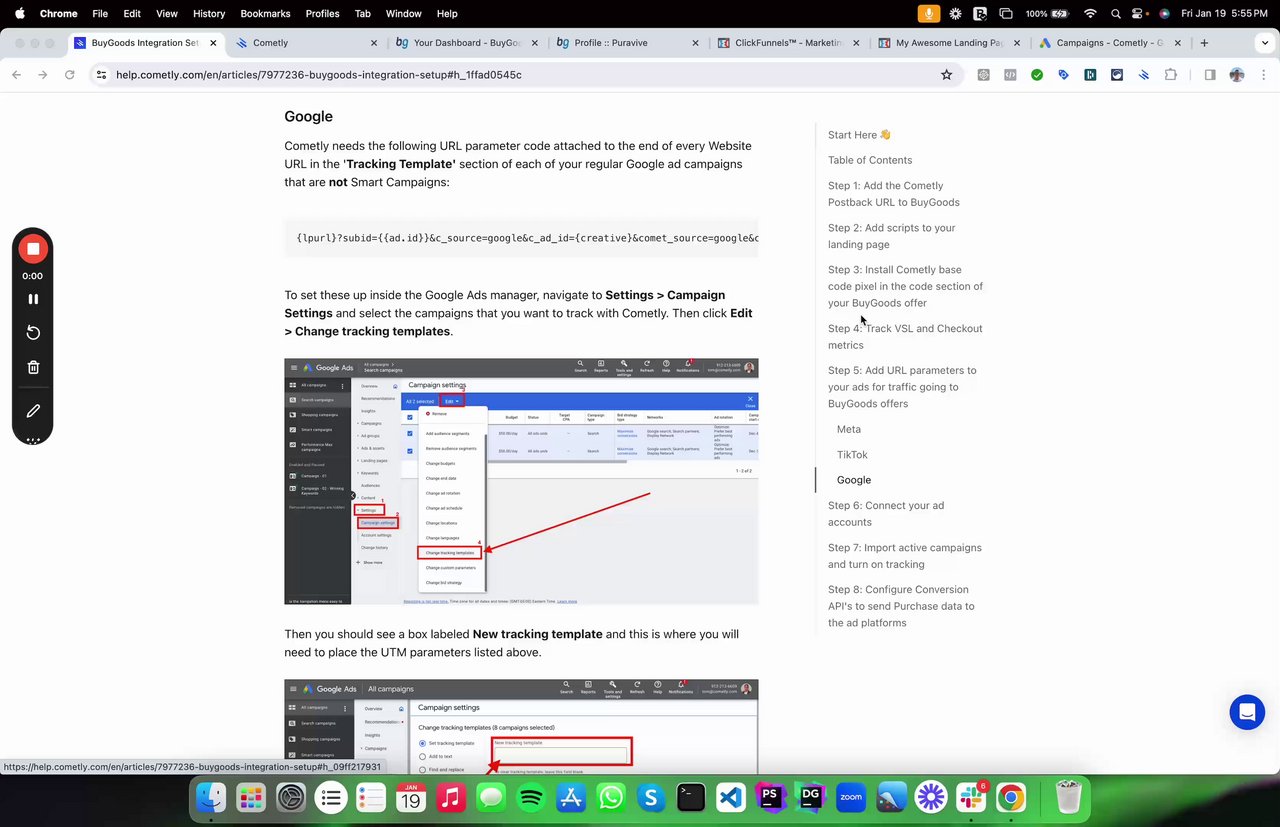This screenshot has width=1280, height=827.
Task: Select the Google subsection in sidebar
Action: coord(854,480)
